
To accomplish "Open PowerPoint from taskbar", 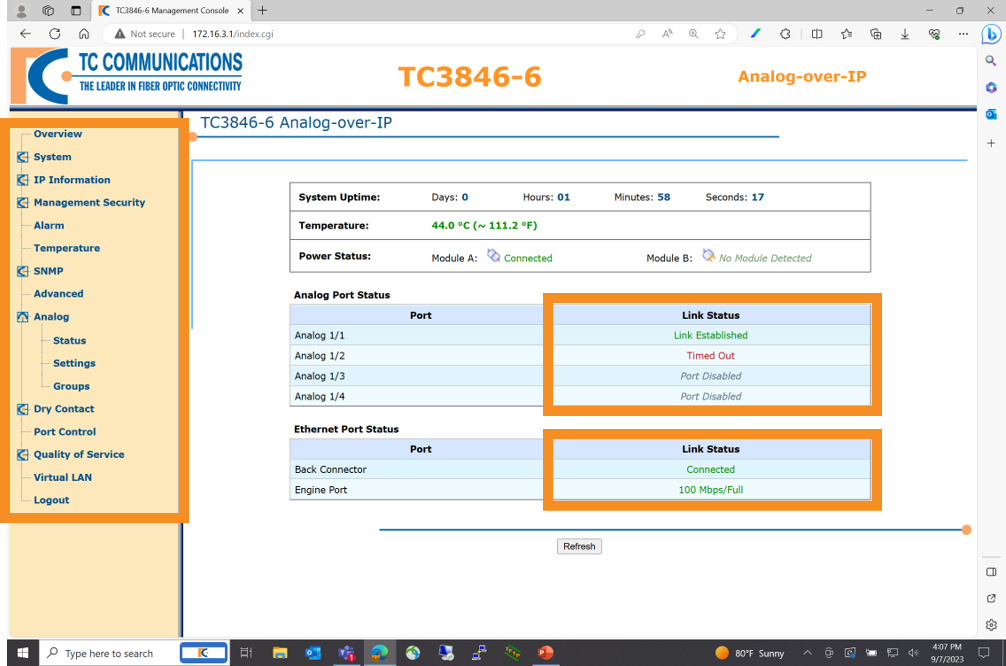I will click(545, 653).
